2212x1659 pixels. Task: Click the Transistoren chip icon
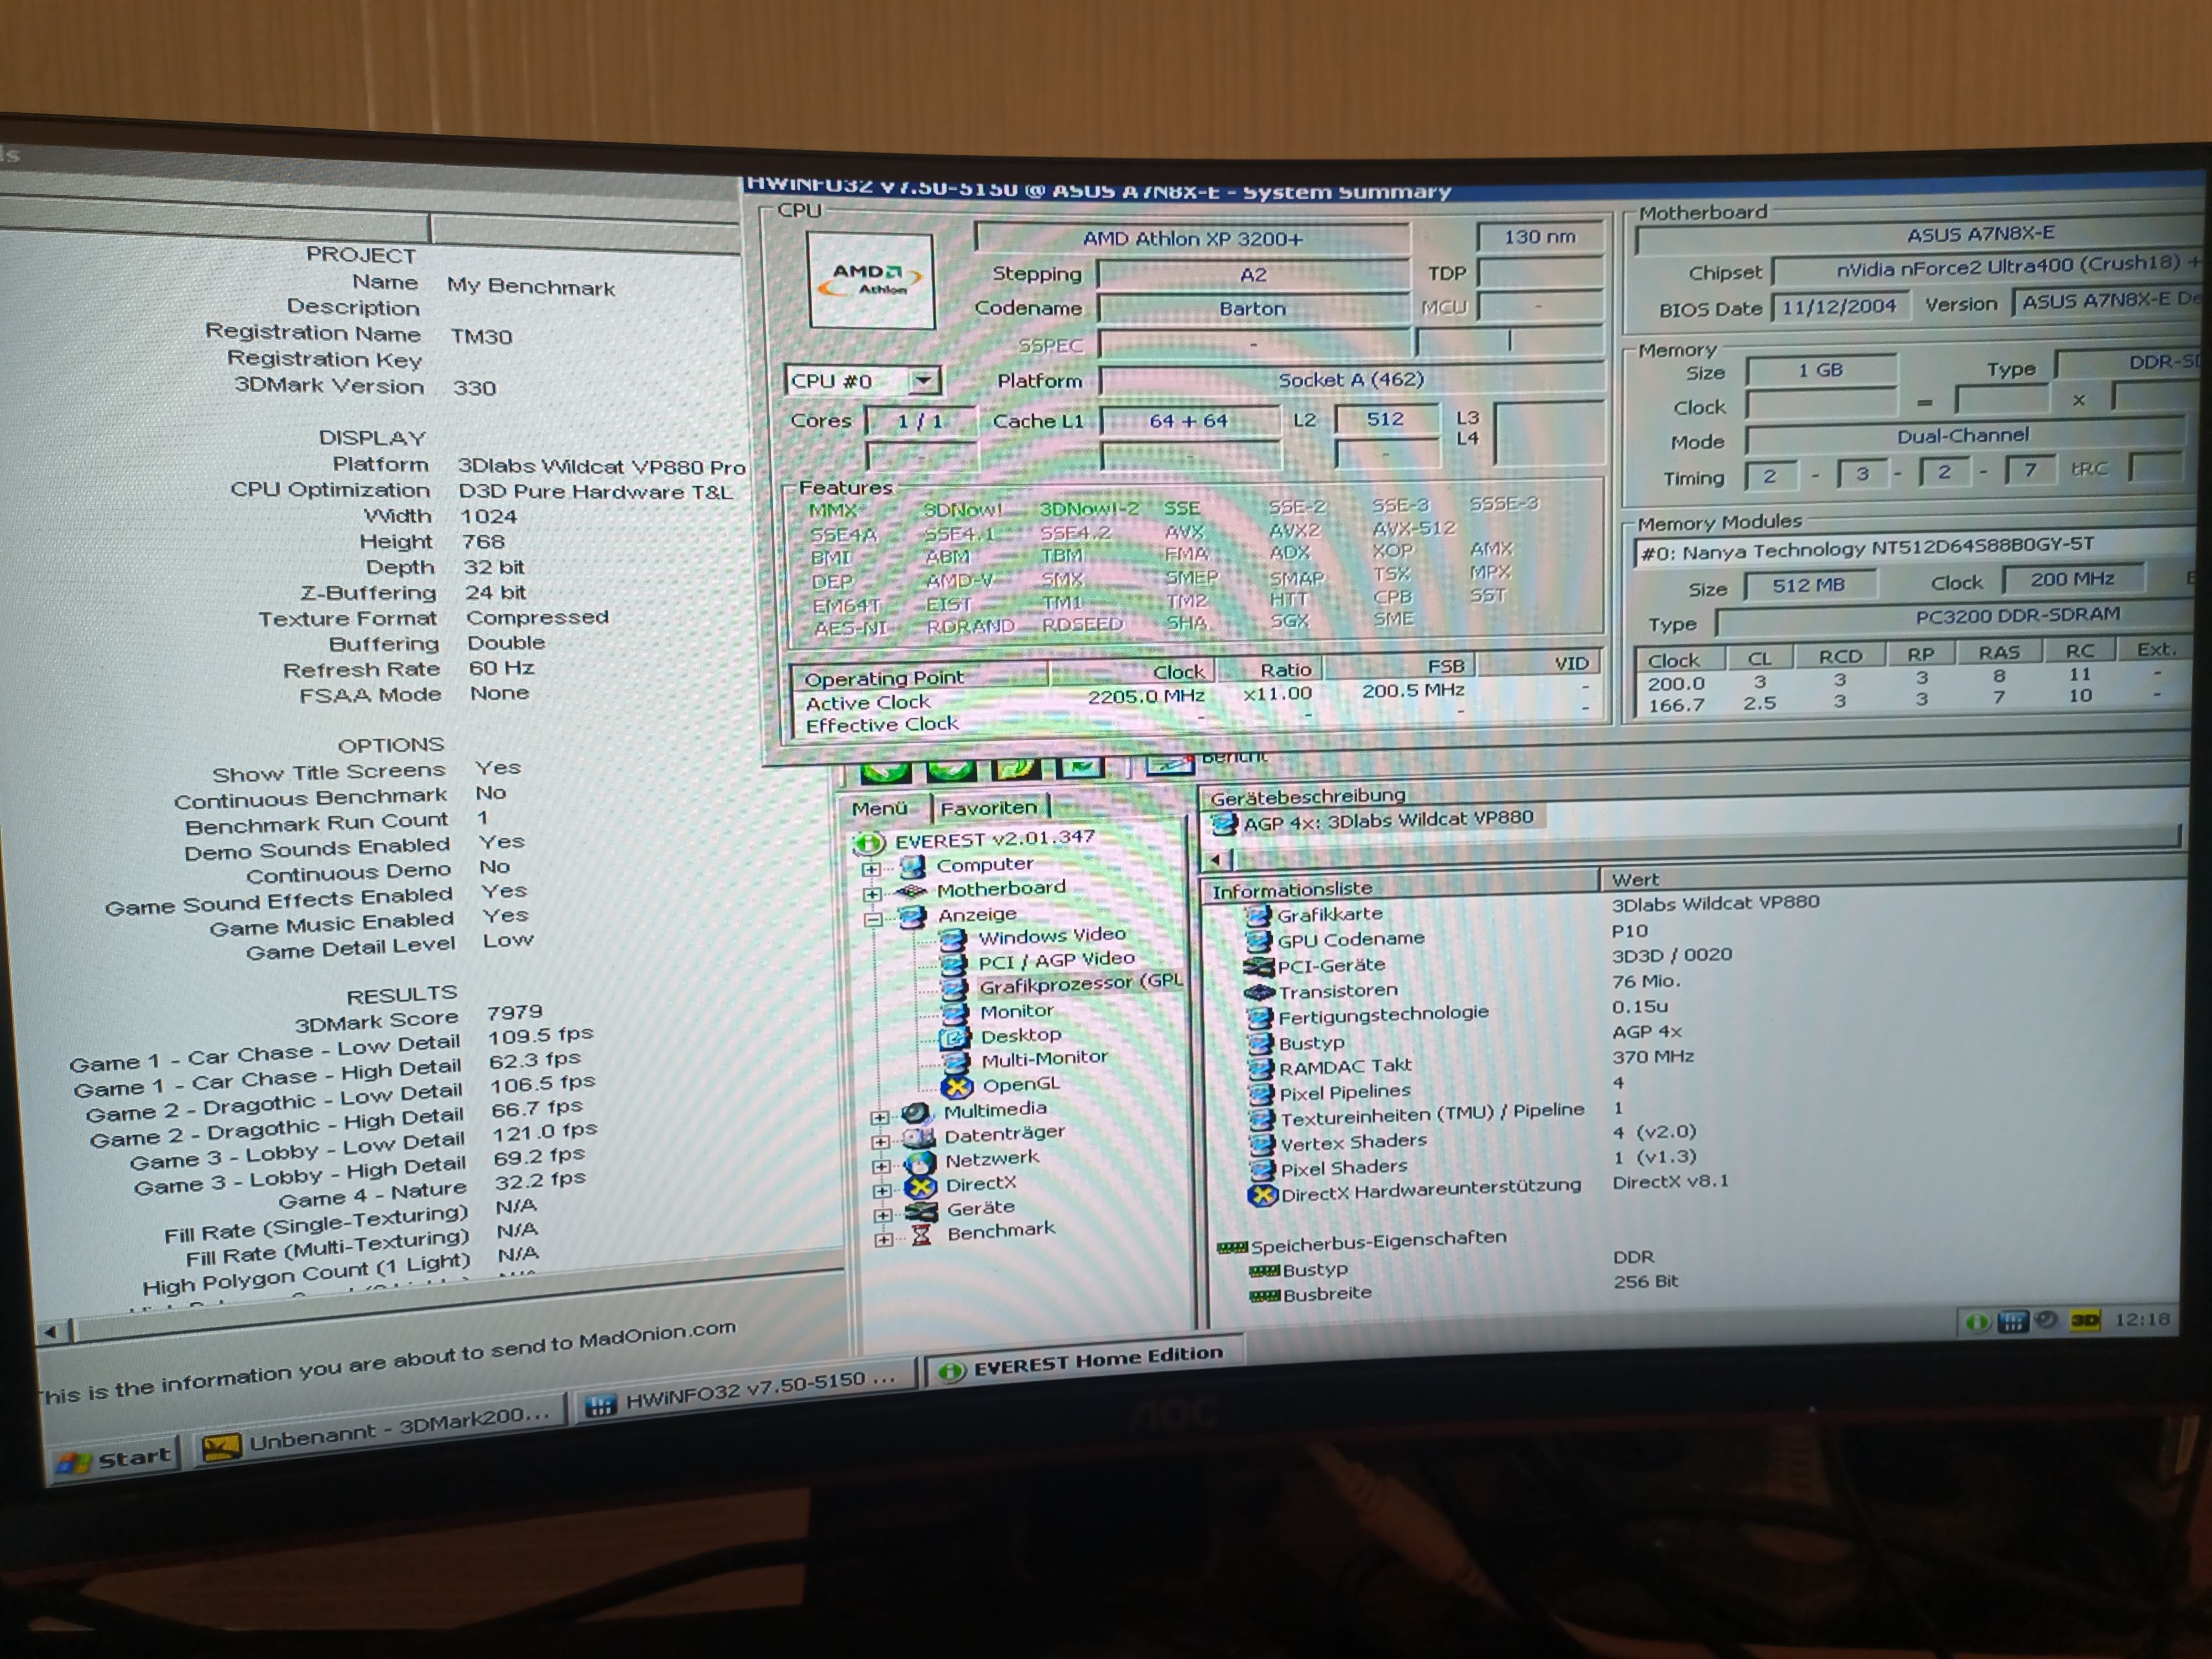pyautogui.click(x=1258, y=992)
